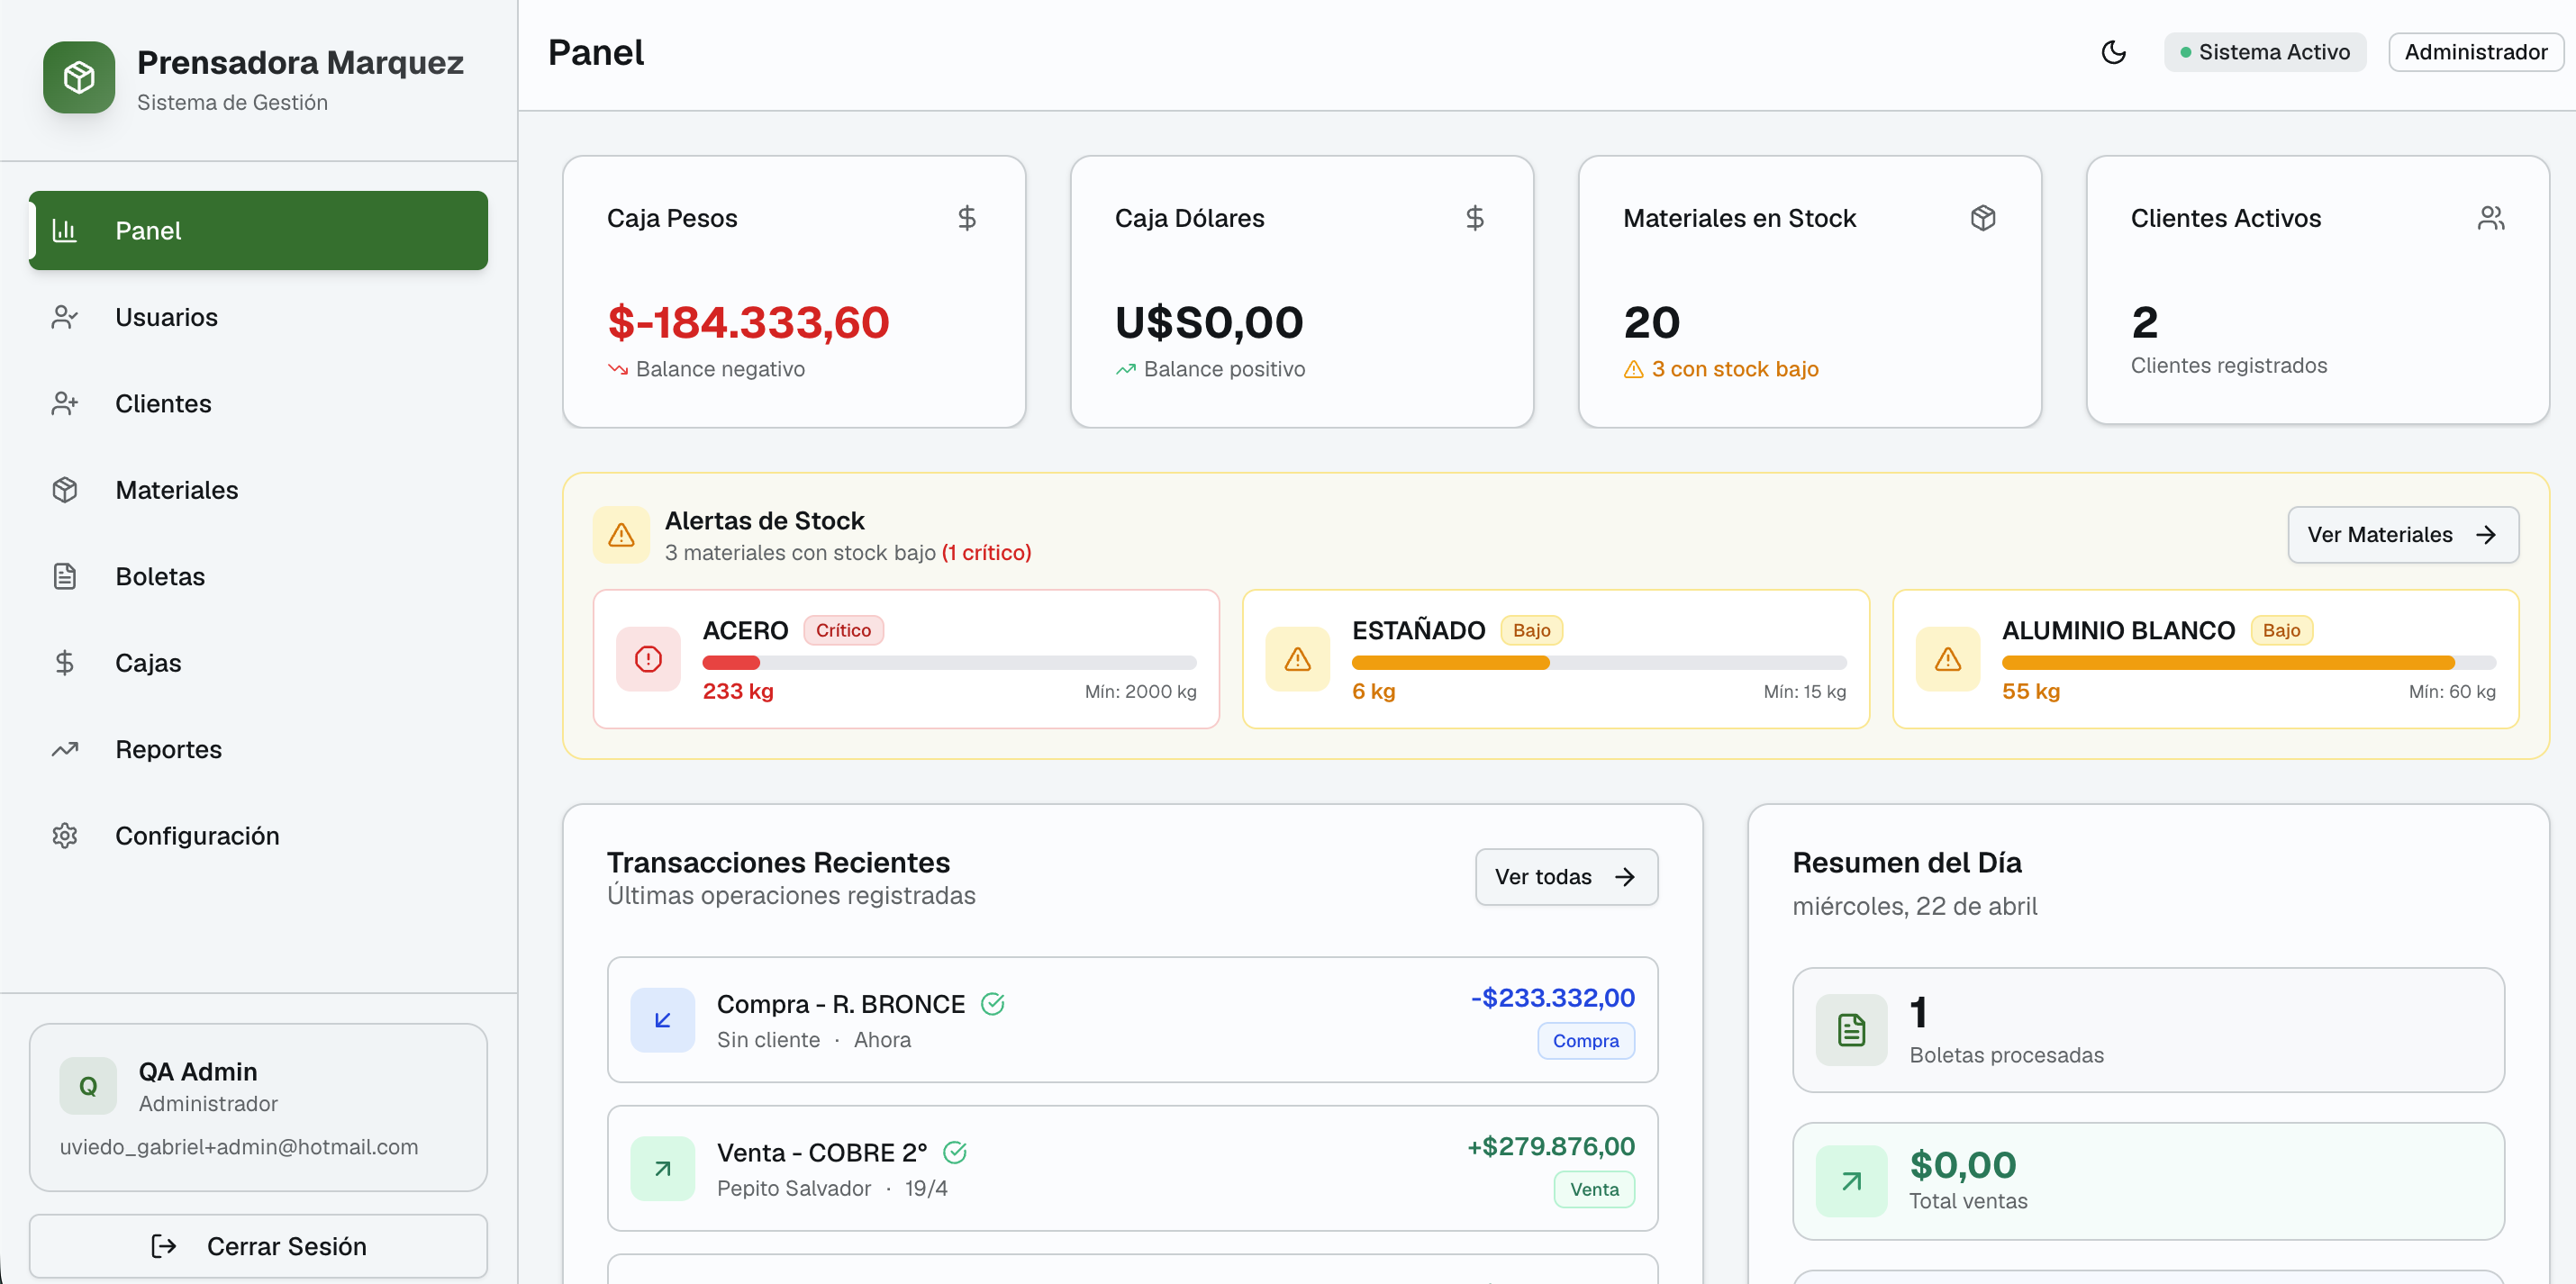Open the Administrador dropdown
This screenshot has height=1284, width=2576.
[x=2475, y=51]
